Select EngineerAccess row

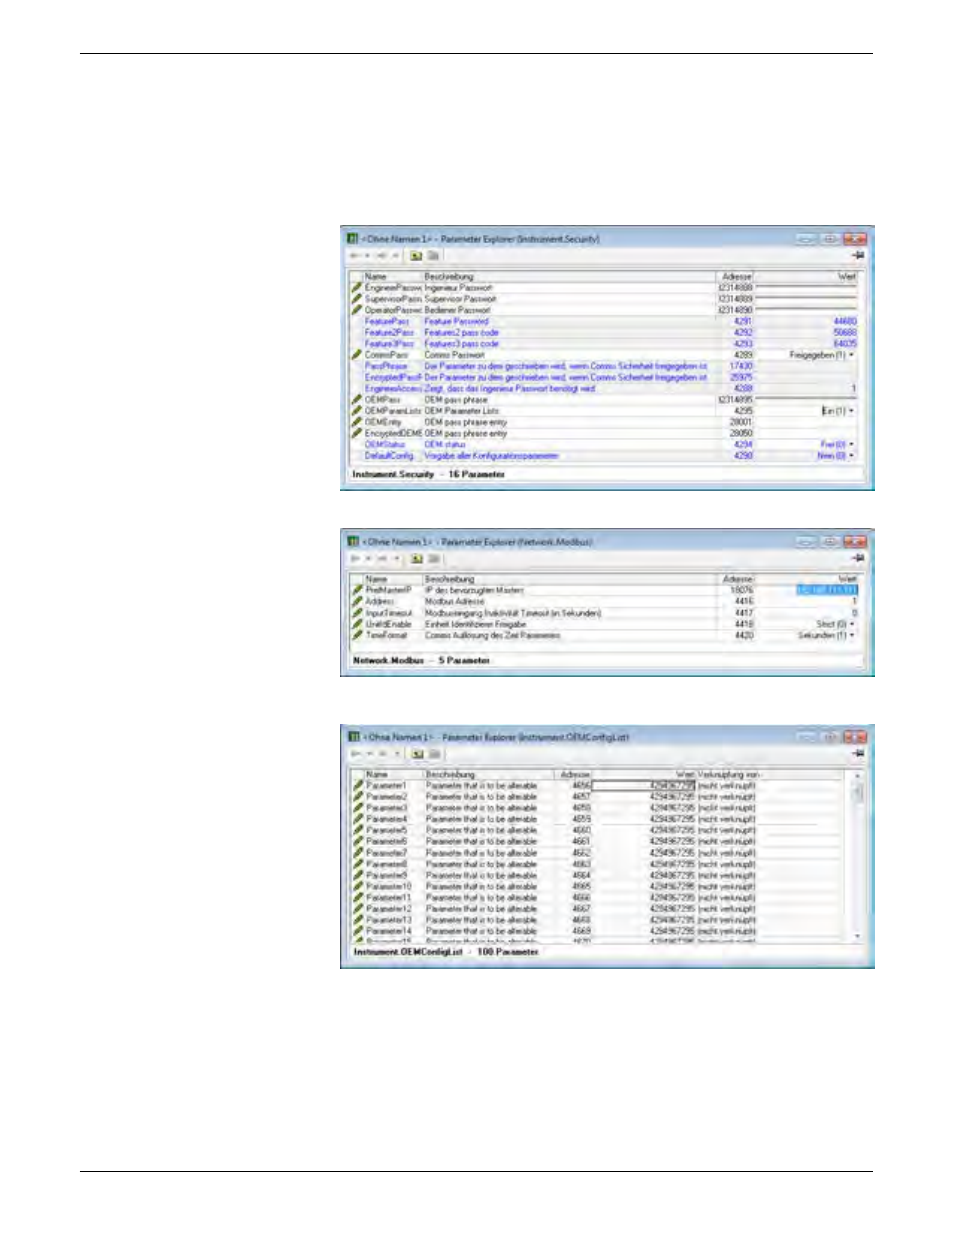[604, 388]
